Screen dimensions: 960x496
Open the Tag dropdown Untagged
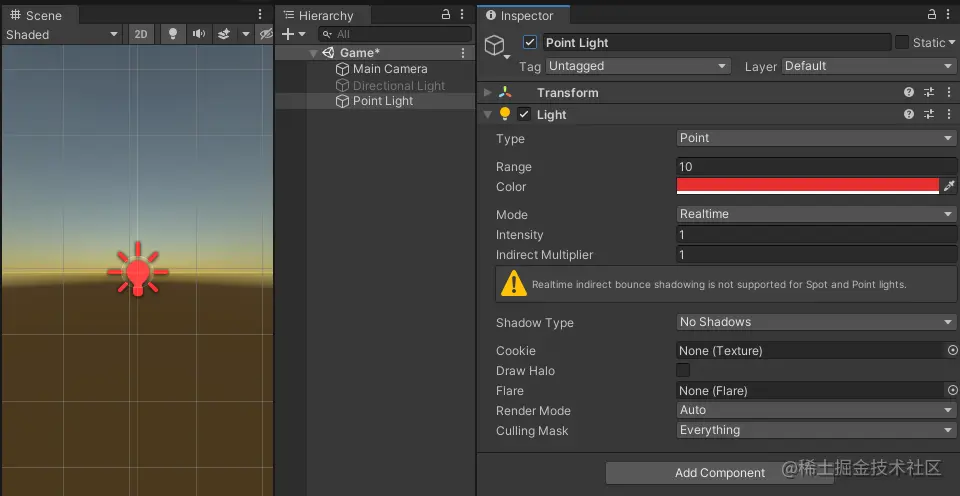pos(638,66)
